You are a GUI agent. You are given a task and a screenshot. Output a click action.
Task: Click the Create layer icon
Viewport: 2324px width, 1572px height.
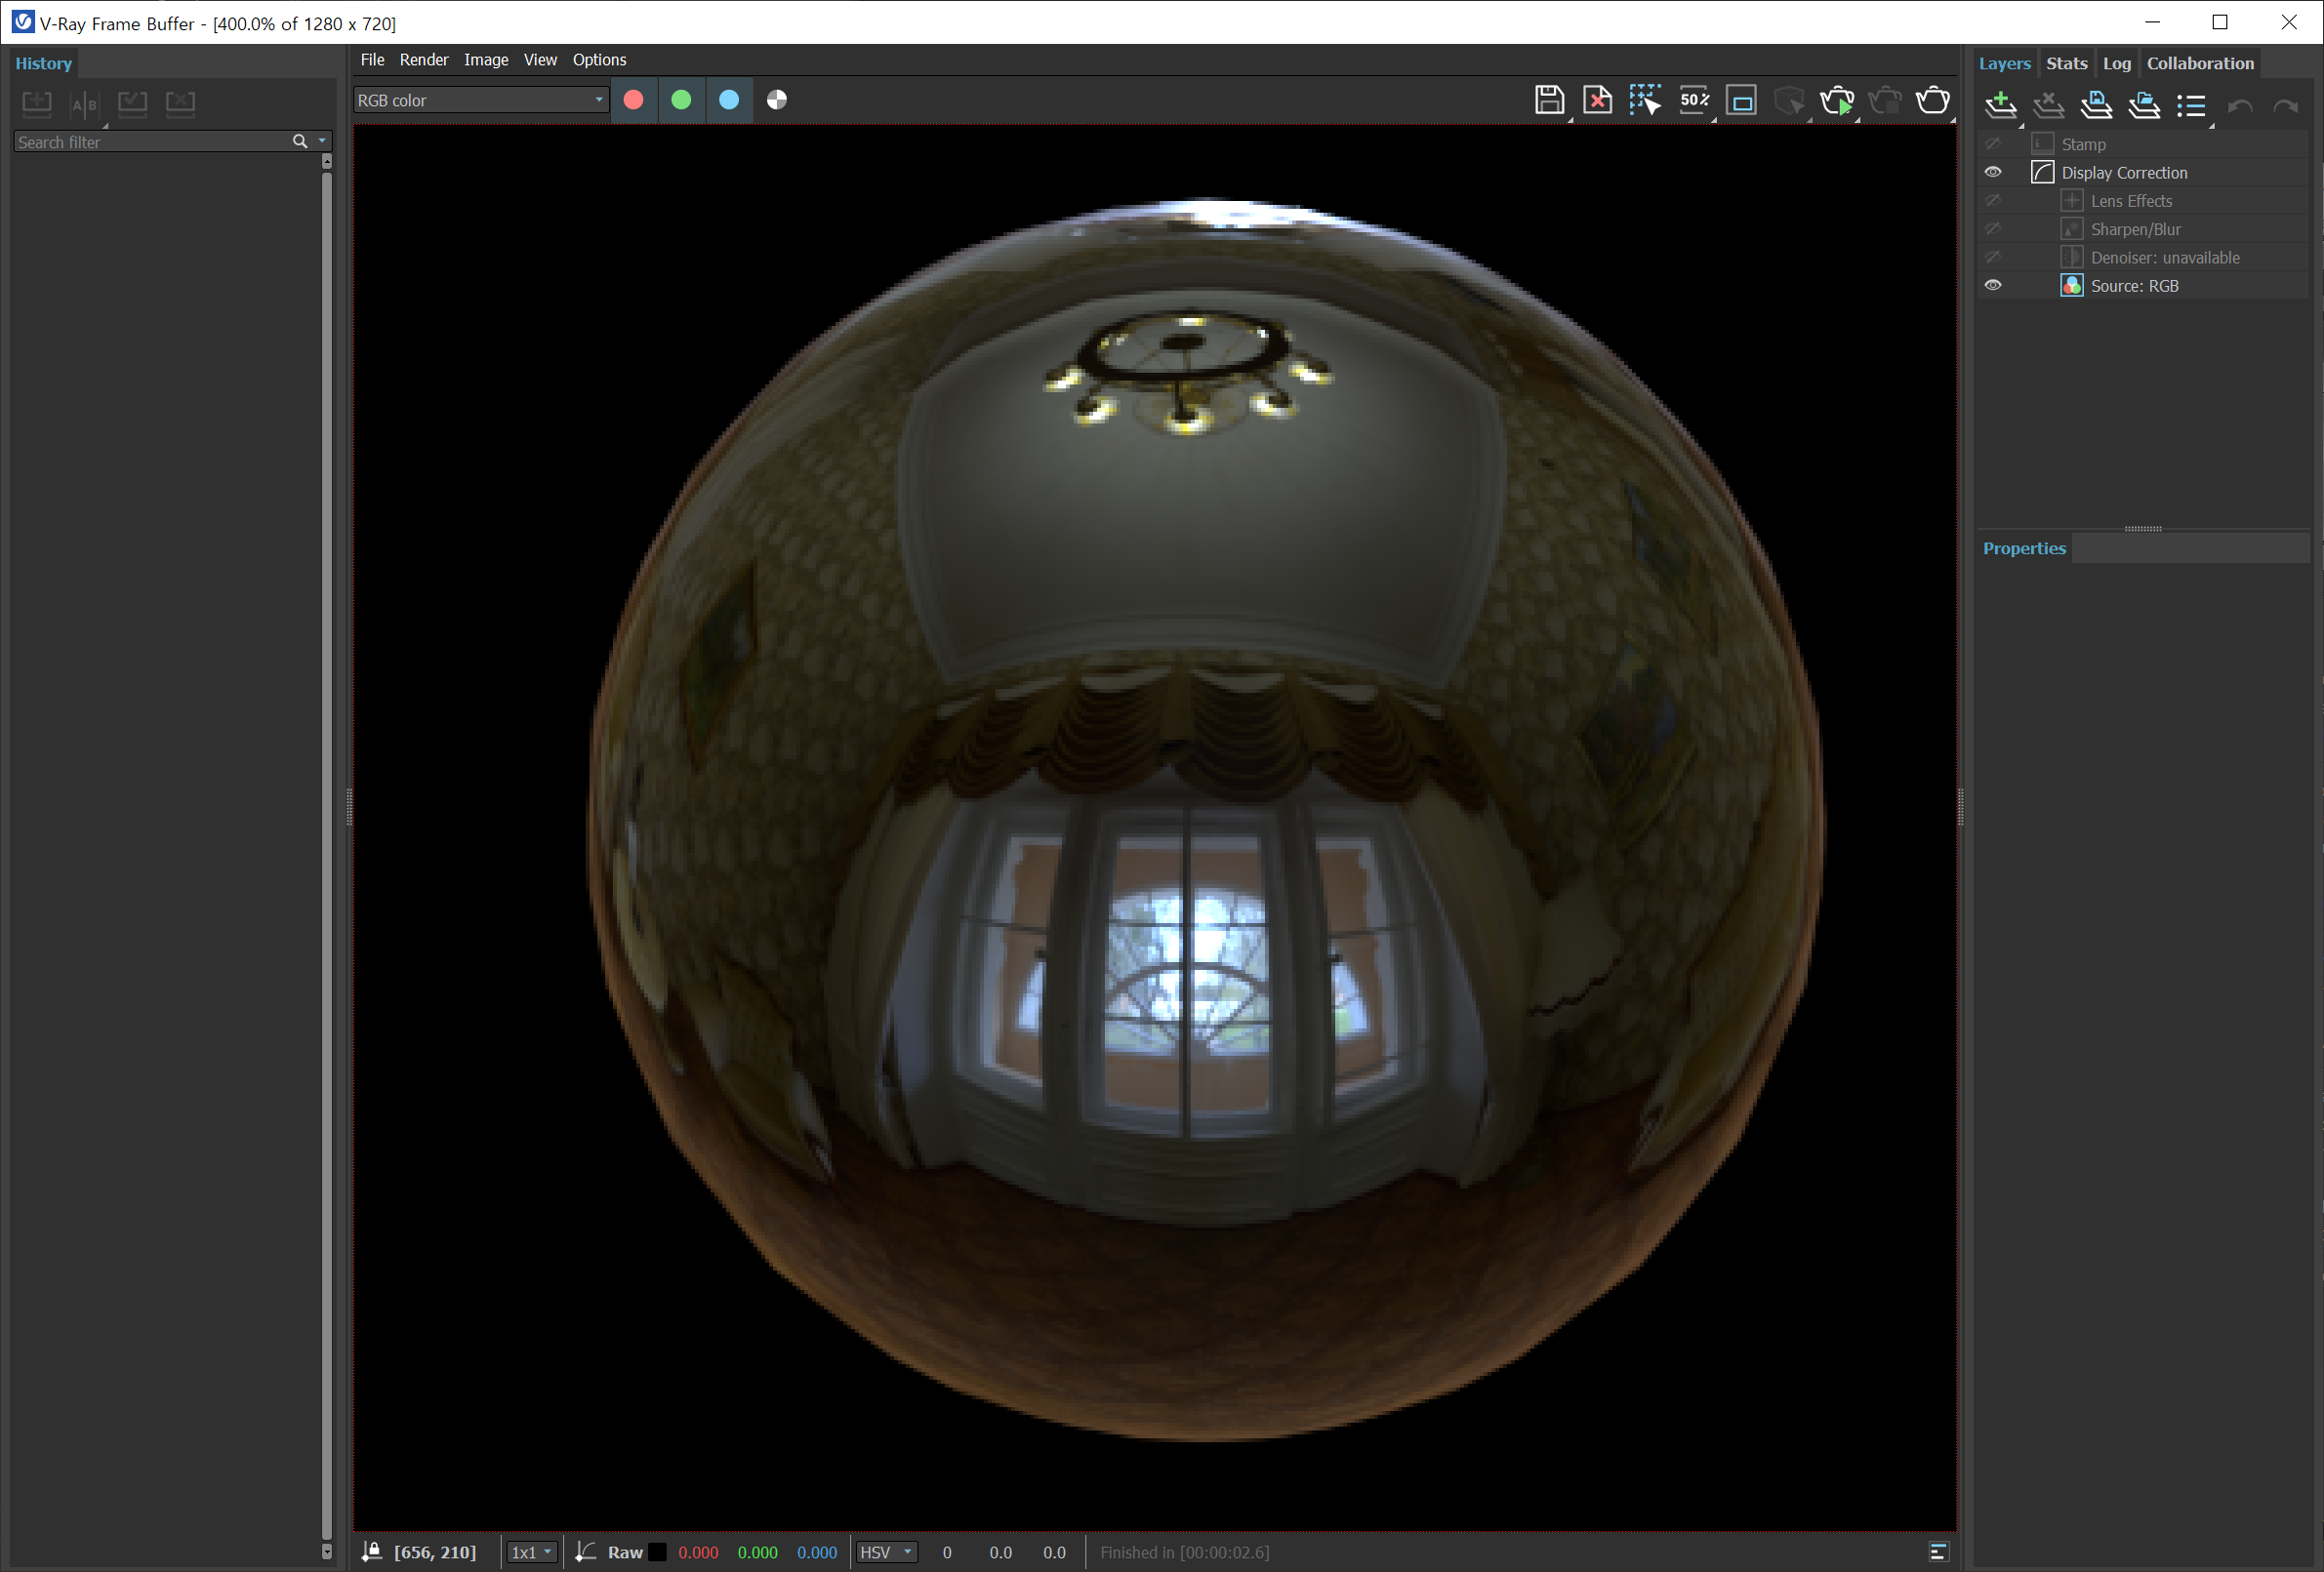2000,105
